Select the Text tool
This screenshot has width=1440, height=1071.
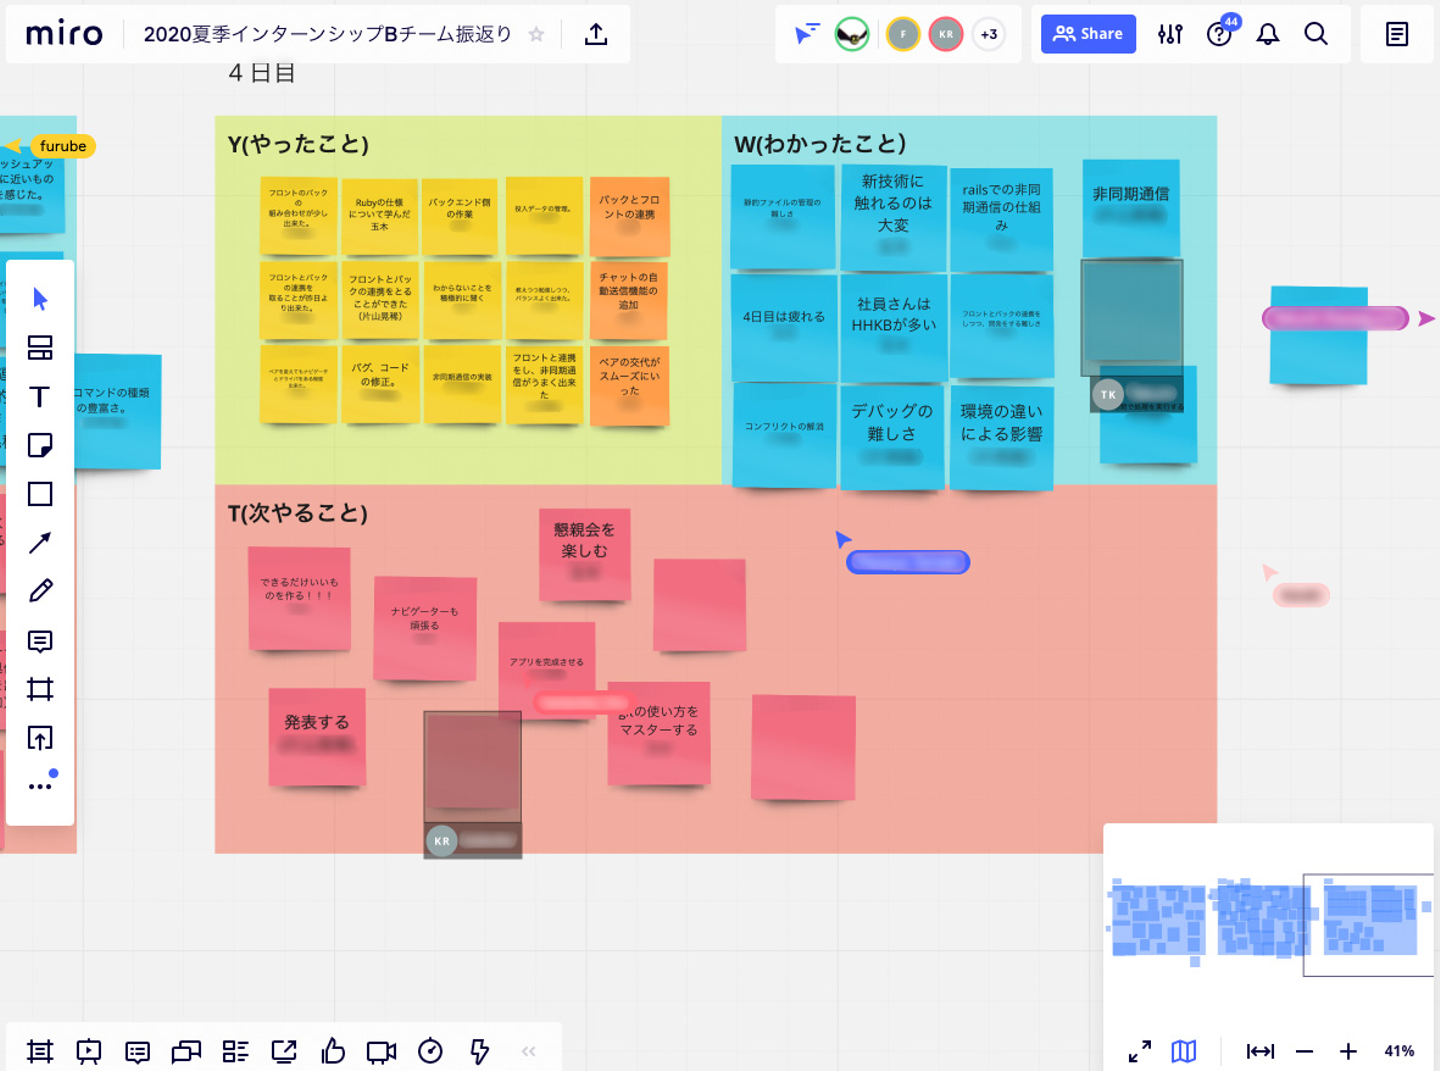pyautogui.click(x=40, y=396)
